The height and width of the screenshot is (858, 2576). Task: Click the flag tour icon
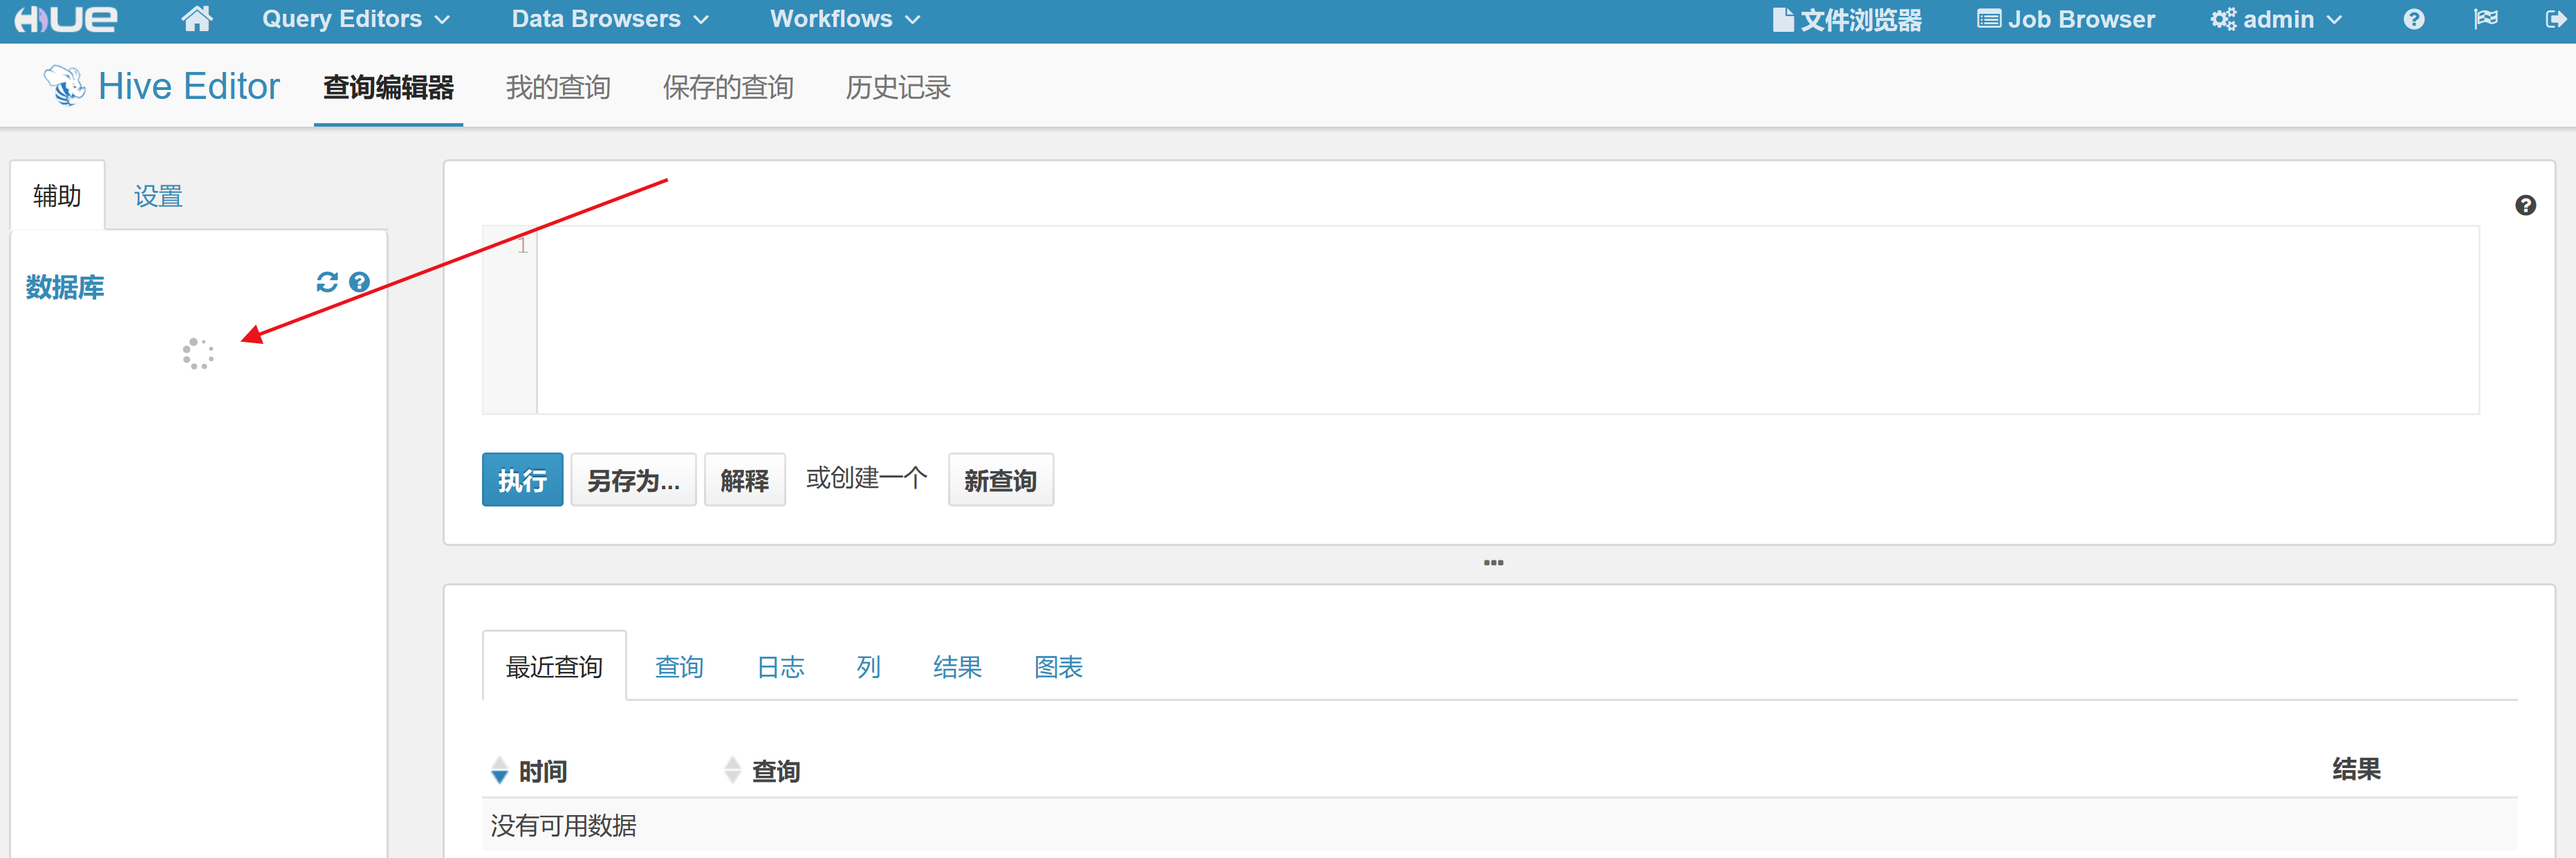coord(2485,19)
